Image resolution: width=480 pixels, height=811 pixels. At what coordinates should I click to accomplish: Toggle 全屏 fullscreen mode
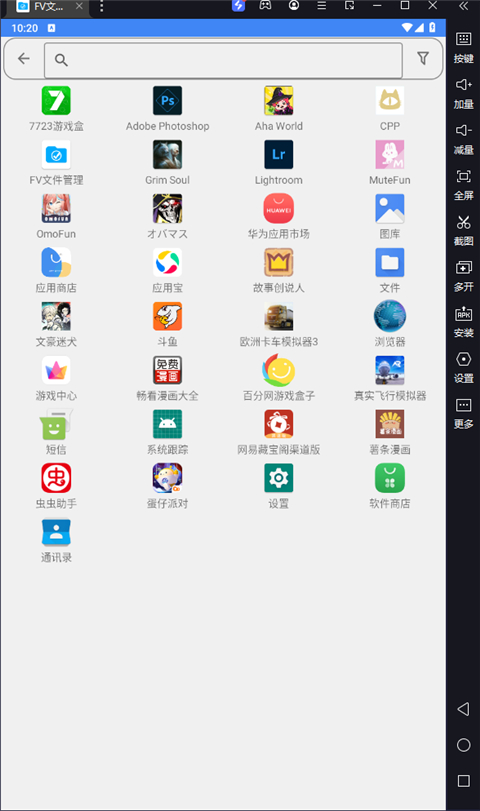463,185
